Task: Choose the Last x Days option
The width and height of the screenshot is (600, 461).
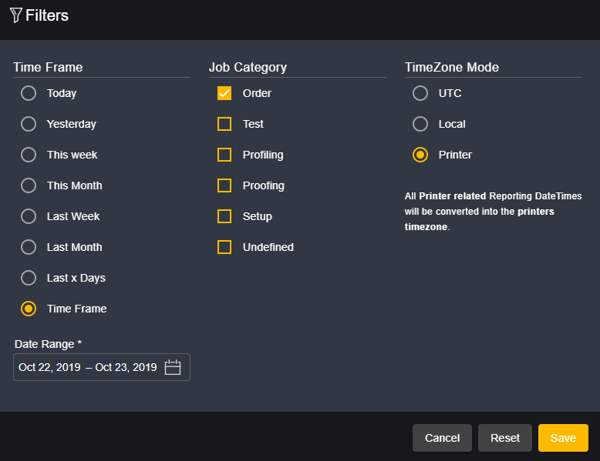Action: tap(29, 278)
